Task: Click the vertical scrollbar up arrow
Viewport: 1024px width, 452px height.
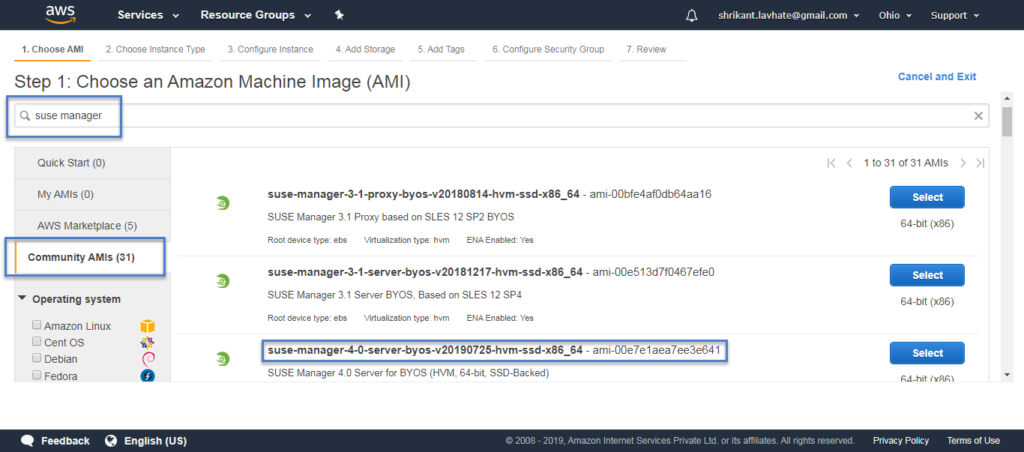Action: coord(1007,97)
